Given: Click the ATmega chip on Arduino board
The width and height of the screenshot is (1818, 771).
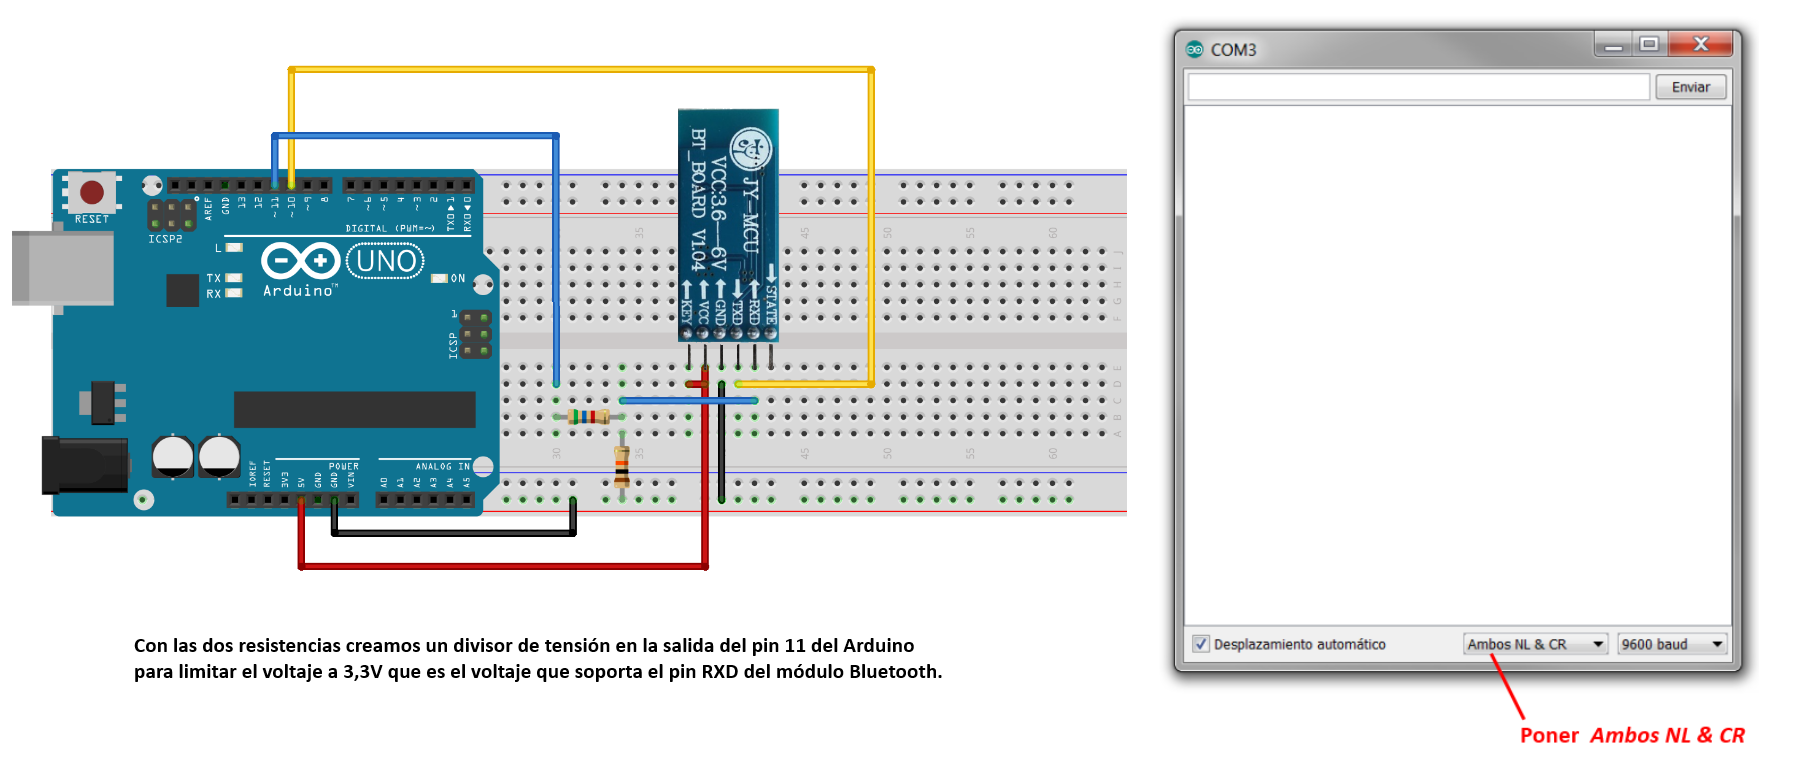Looking at the screenshot, I should 354,409.
